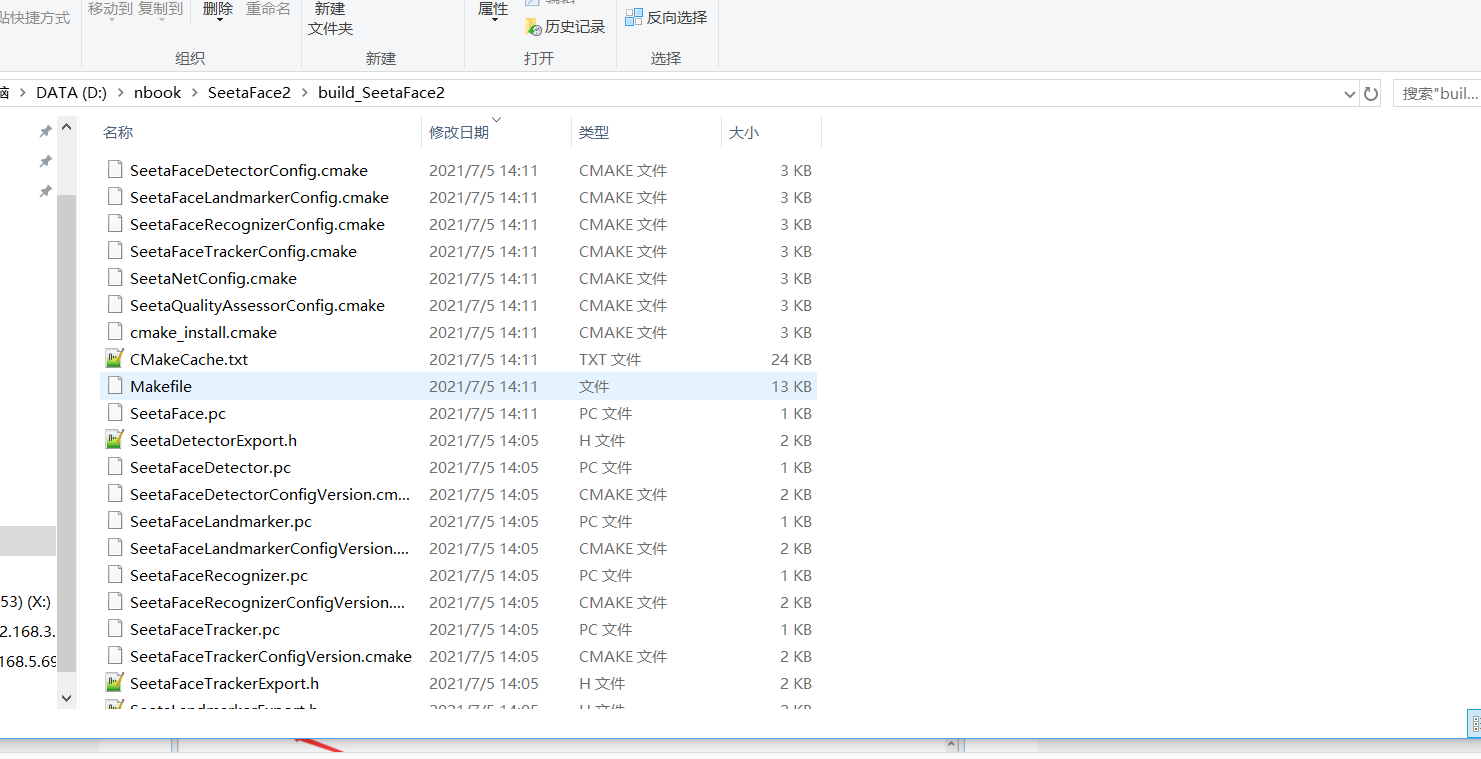Click the Makefile document icon
This screenshot has width=1481, height=759.
(x=114, y=385)
